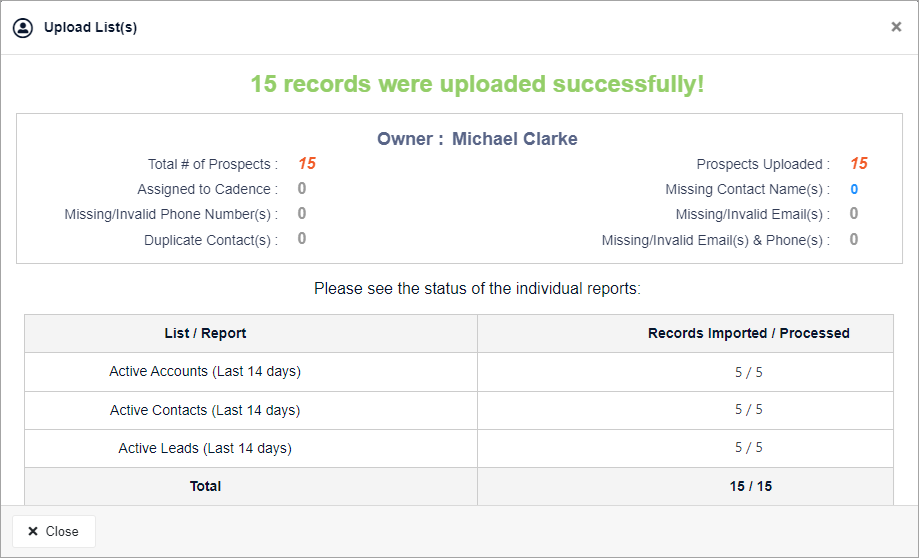Image resolution: width=919 pixels, height=558 pixels.
Task: Click the Records Imported / Processed column header
Action: coord(748,333)
